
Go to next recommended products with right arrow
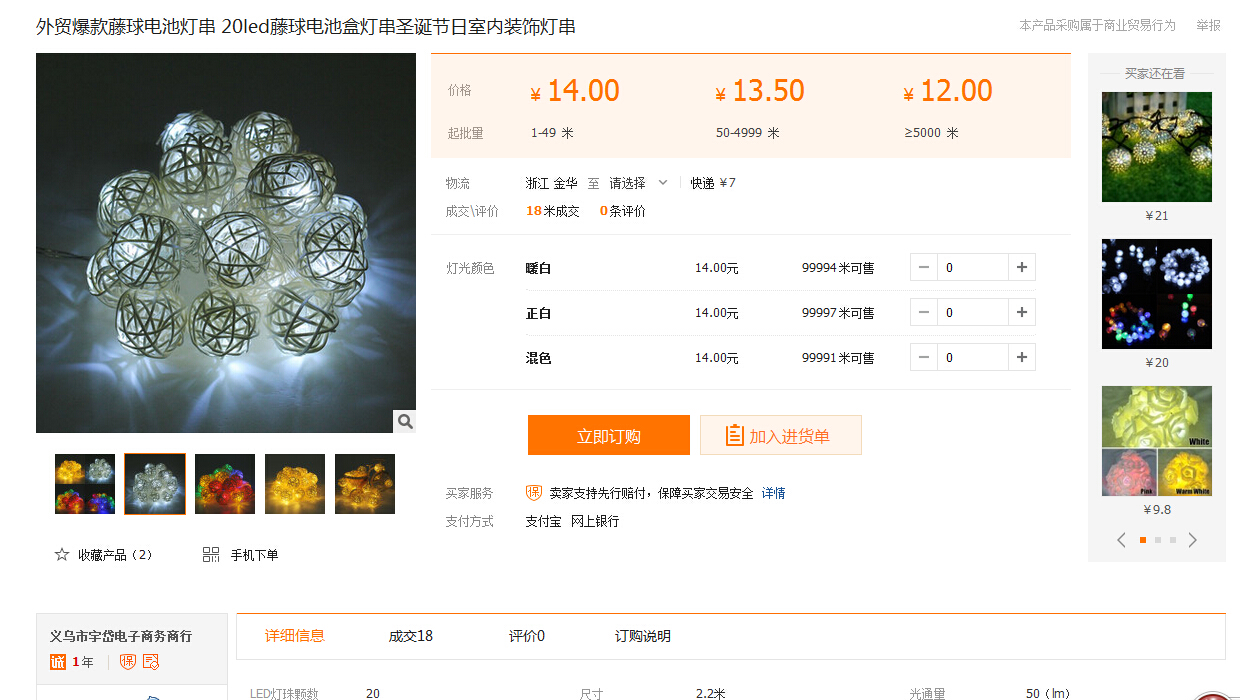[x=1192, y=540]
